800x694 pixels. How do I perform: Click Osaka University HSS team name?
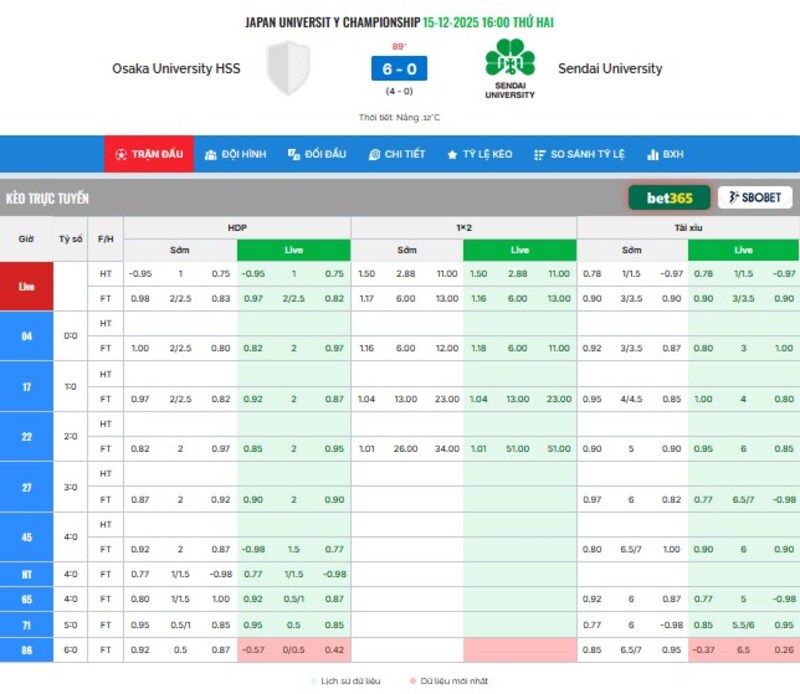pyautogui.click(x=176, y=69)
